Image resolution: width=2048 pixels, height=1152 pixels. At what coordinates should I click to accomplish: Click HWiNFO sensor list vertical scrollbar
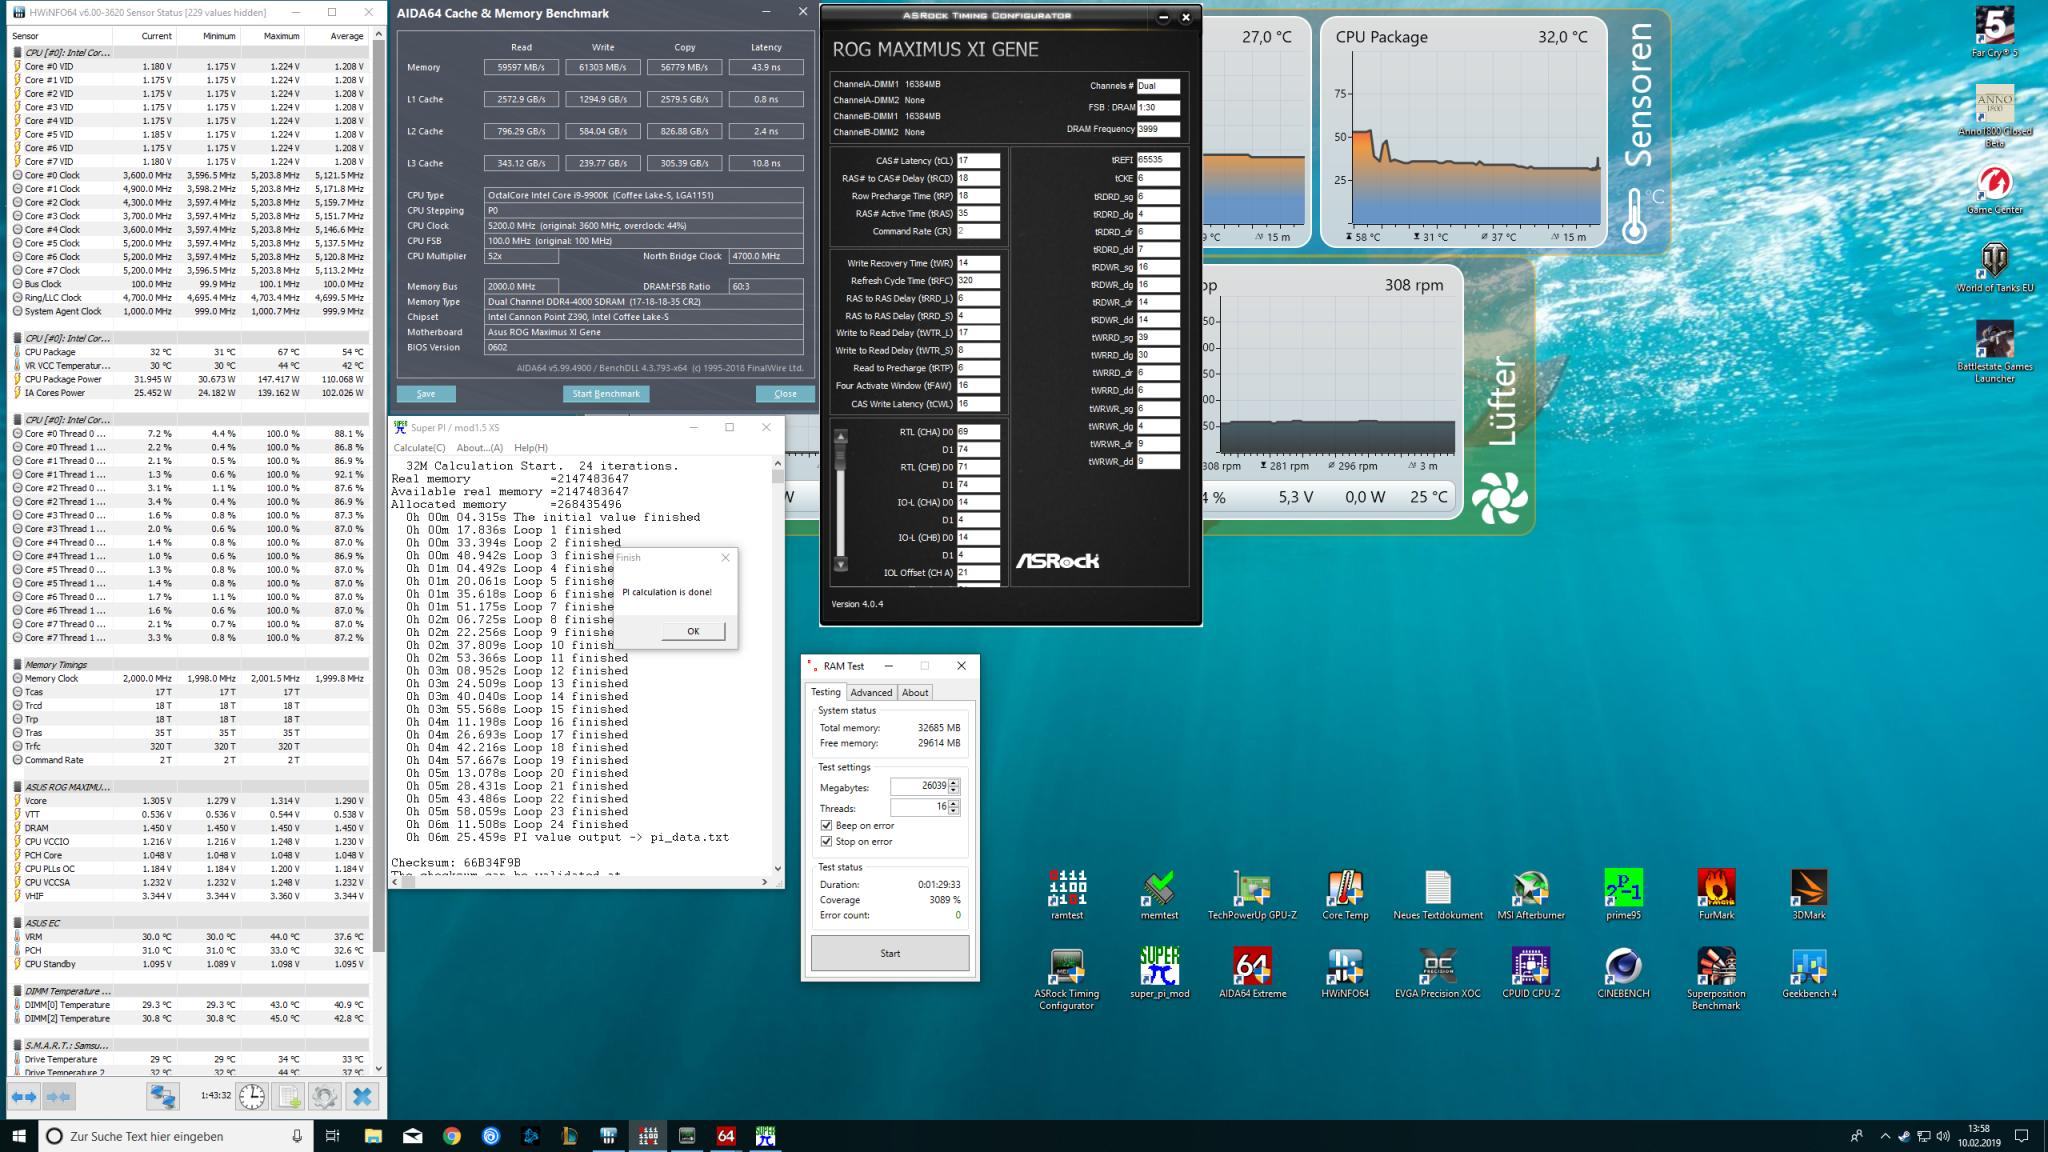tap(379, 550)
